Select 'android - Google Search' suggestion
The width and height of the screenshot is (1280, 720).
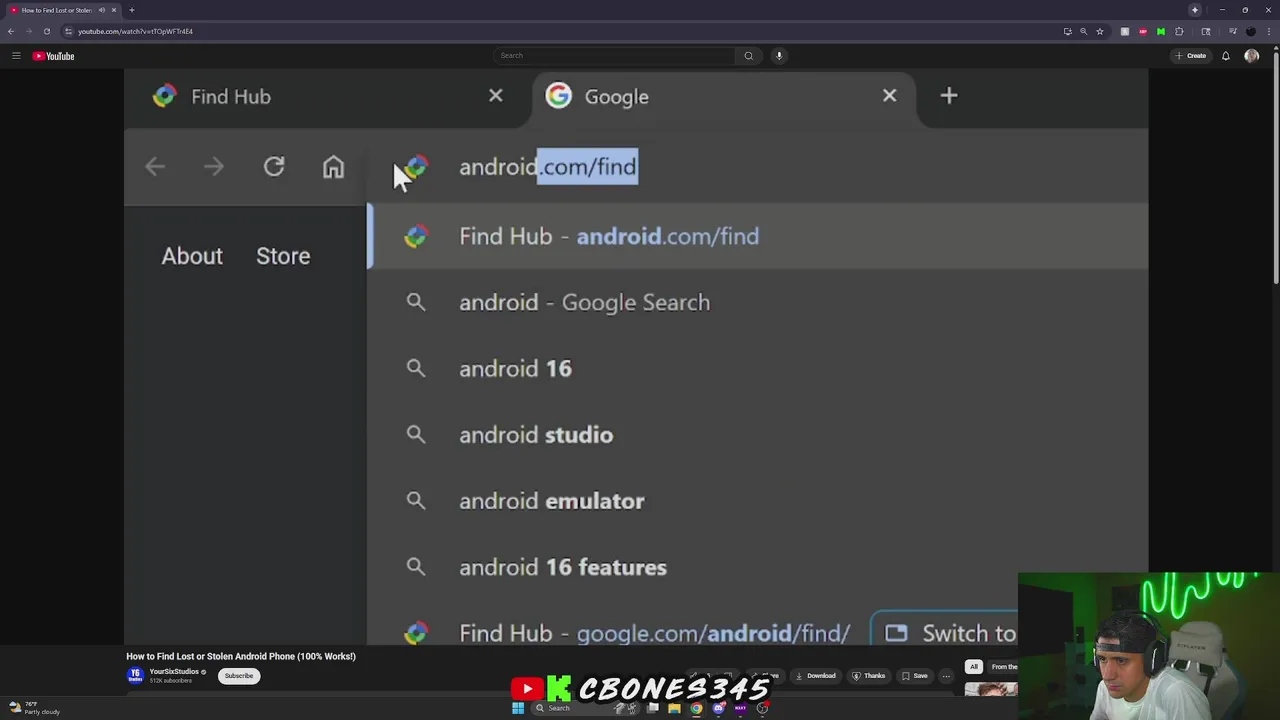point(758,302)
